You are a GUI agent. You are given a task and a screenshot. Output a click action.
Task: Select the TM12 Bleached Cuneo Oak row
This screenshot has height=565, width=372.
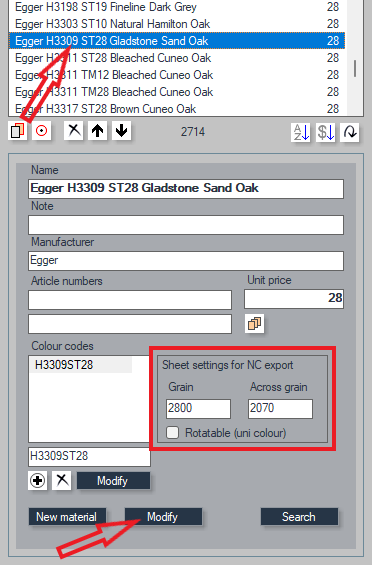pyautogui.click(x=177, y=75)
